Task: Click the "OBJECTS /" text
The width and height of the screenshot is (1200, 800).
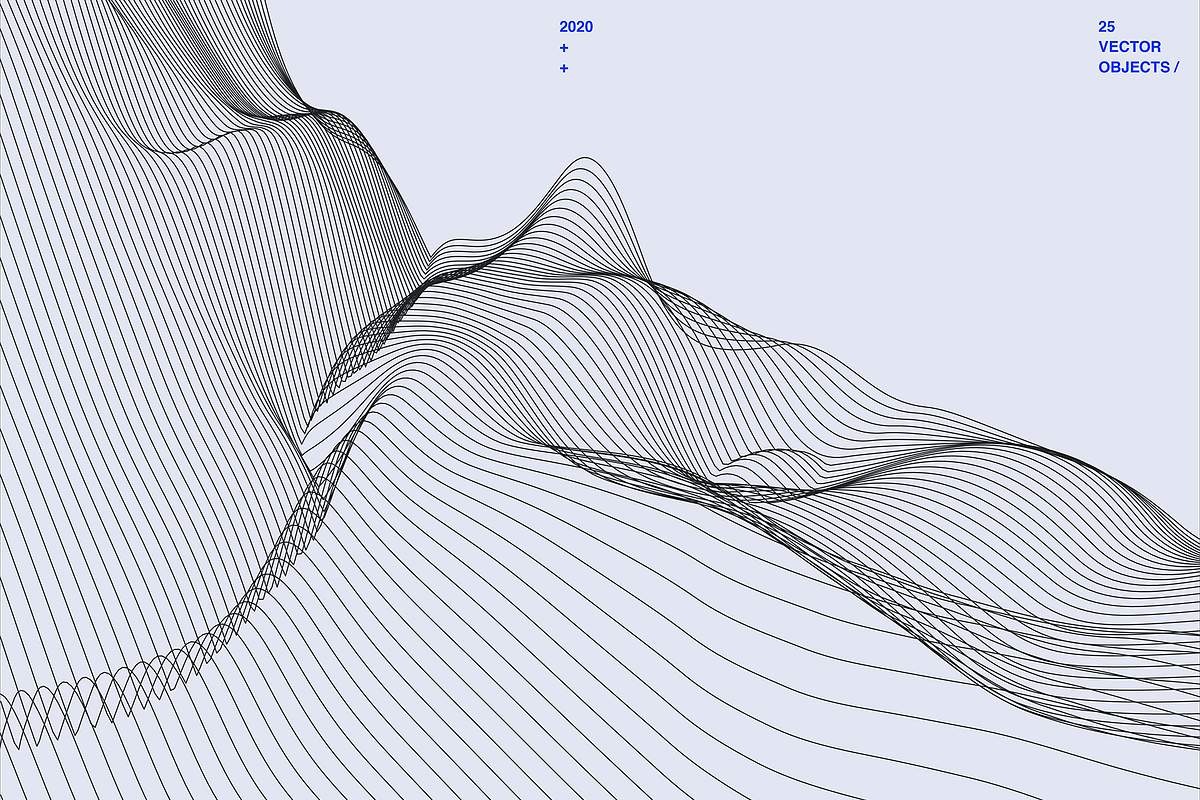Action: (1139, 67)
